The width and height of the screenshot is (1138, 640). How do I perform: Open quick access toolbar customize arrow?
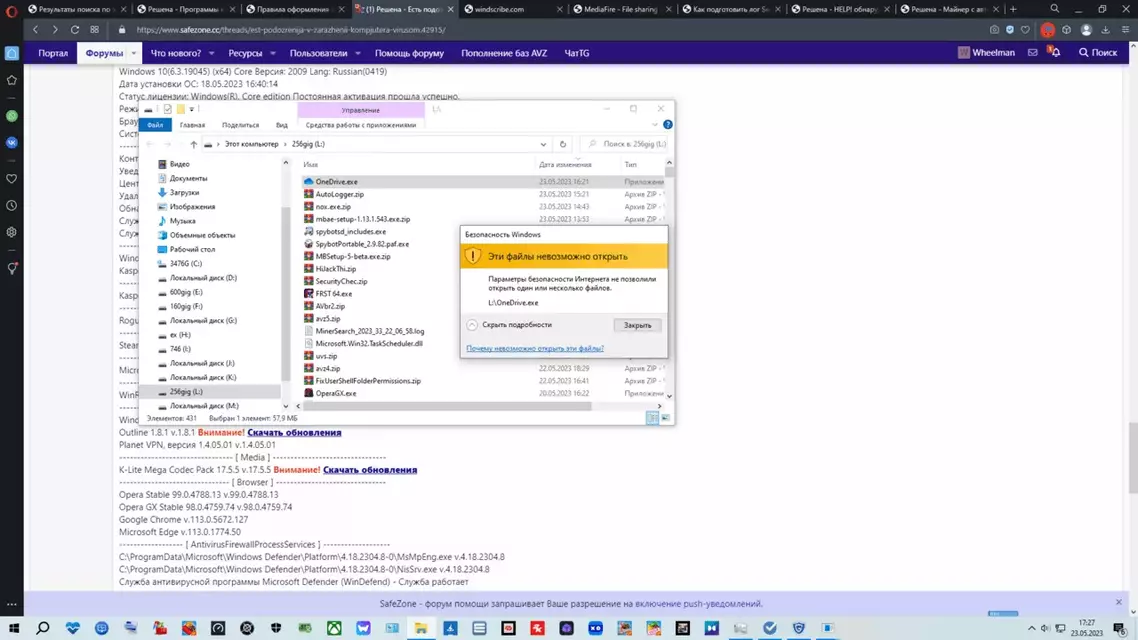pyautogui.click(x=192, y=110)
